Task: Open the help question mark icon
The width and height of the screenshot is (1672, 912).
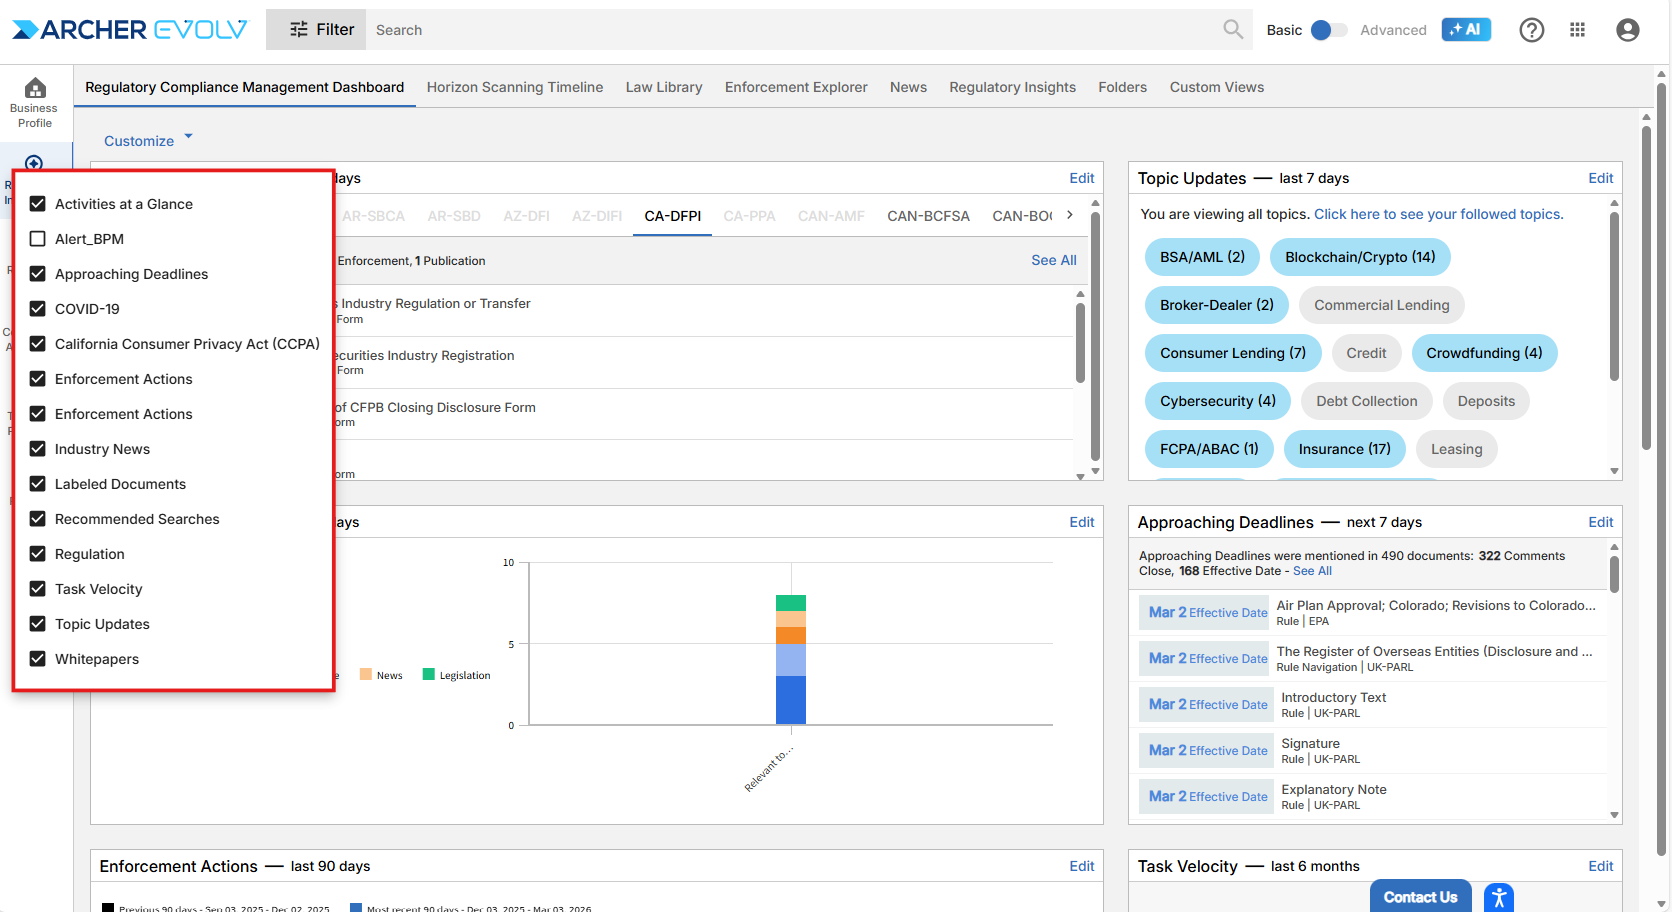Action: pos(1531,30)
